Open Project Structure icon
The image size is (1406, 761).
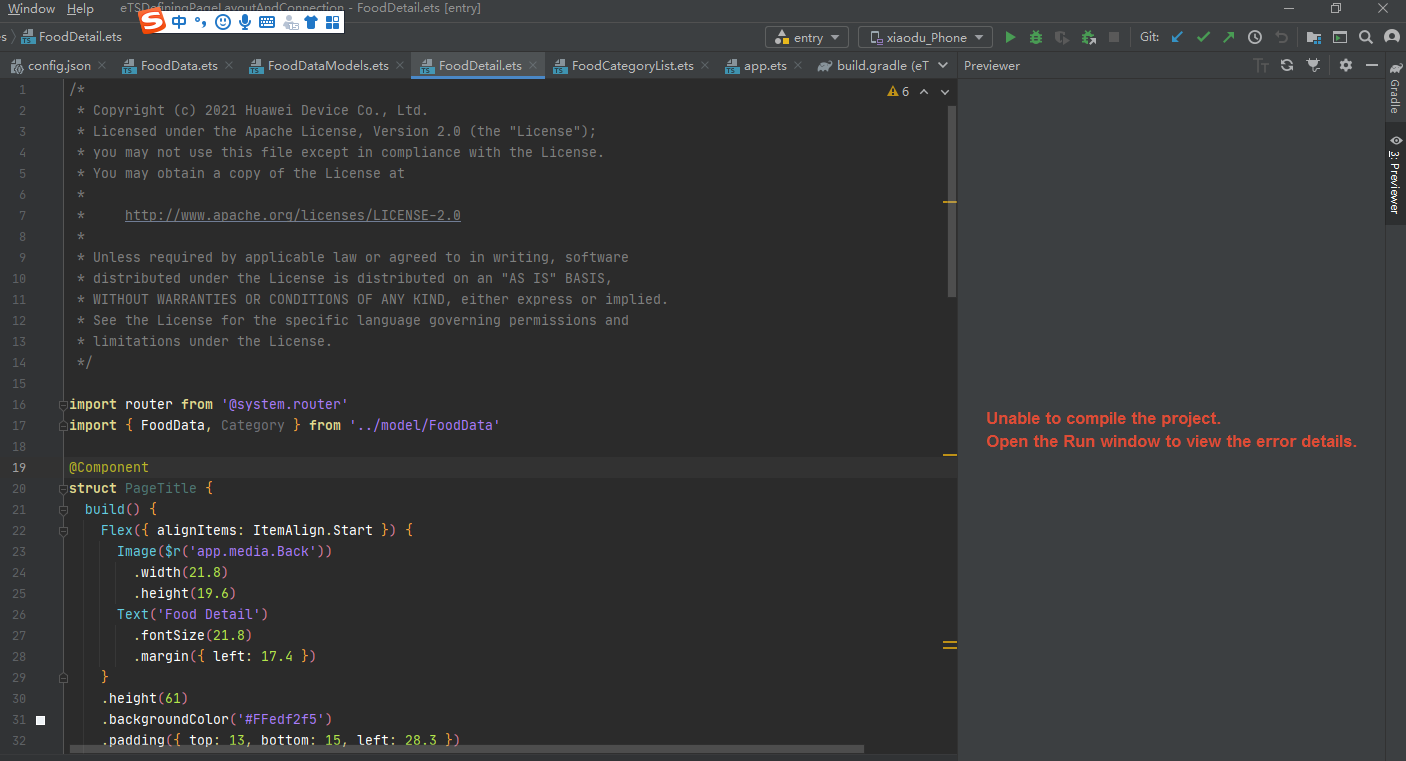tap(1314, 37)
